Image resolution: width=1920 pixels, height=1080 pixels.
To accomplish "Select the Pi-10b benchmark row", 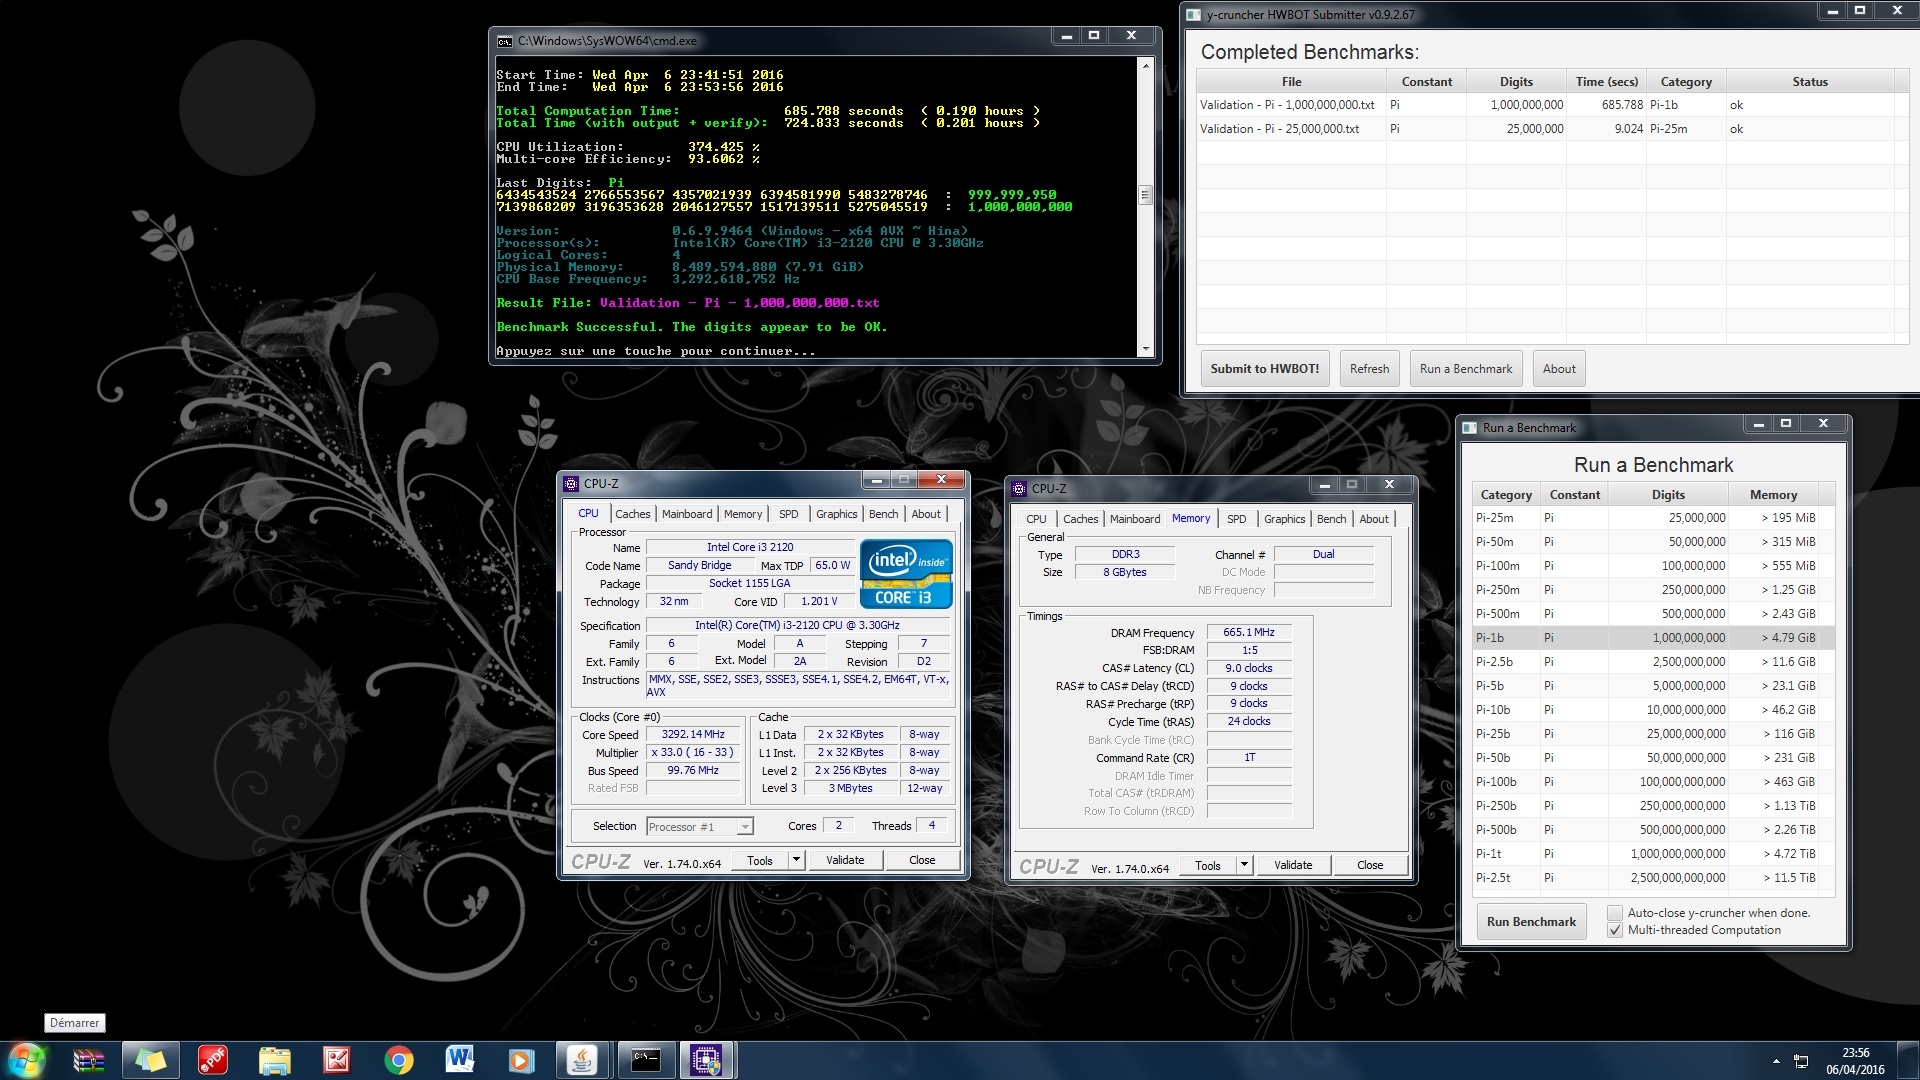I will pyautogui.click(x=1653, y=710).
